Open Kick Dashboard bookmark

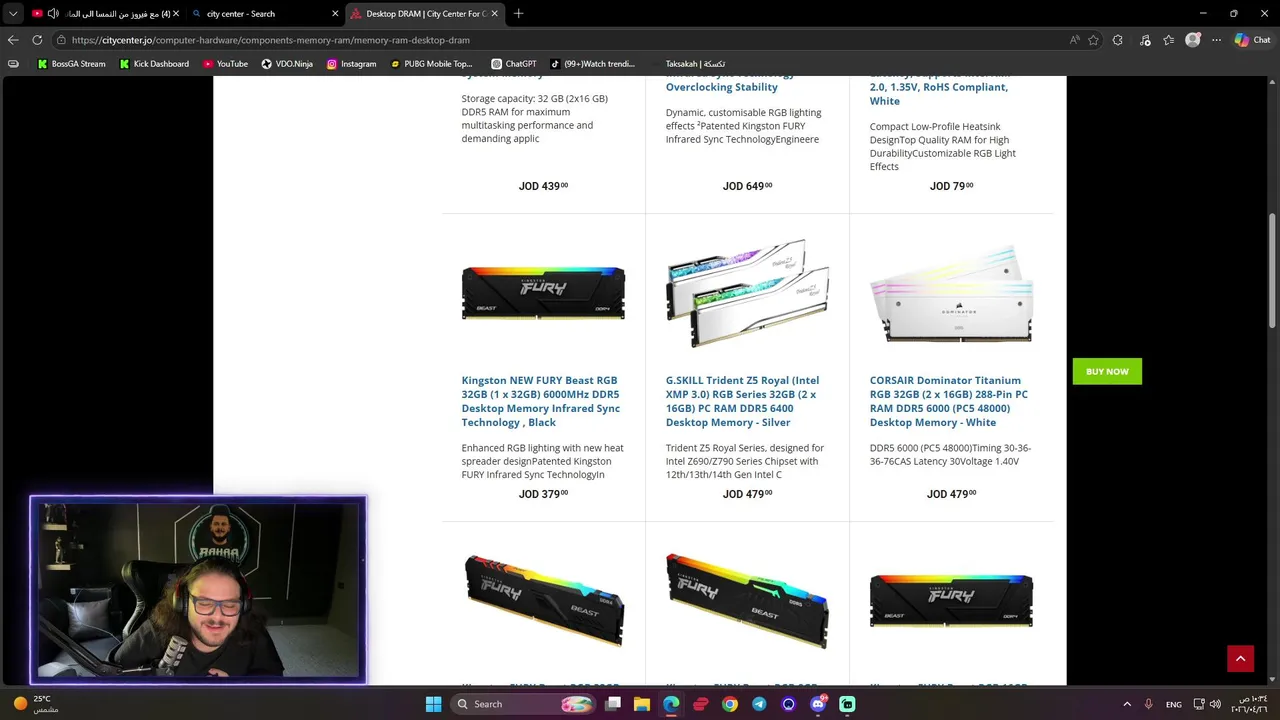154,64
